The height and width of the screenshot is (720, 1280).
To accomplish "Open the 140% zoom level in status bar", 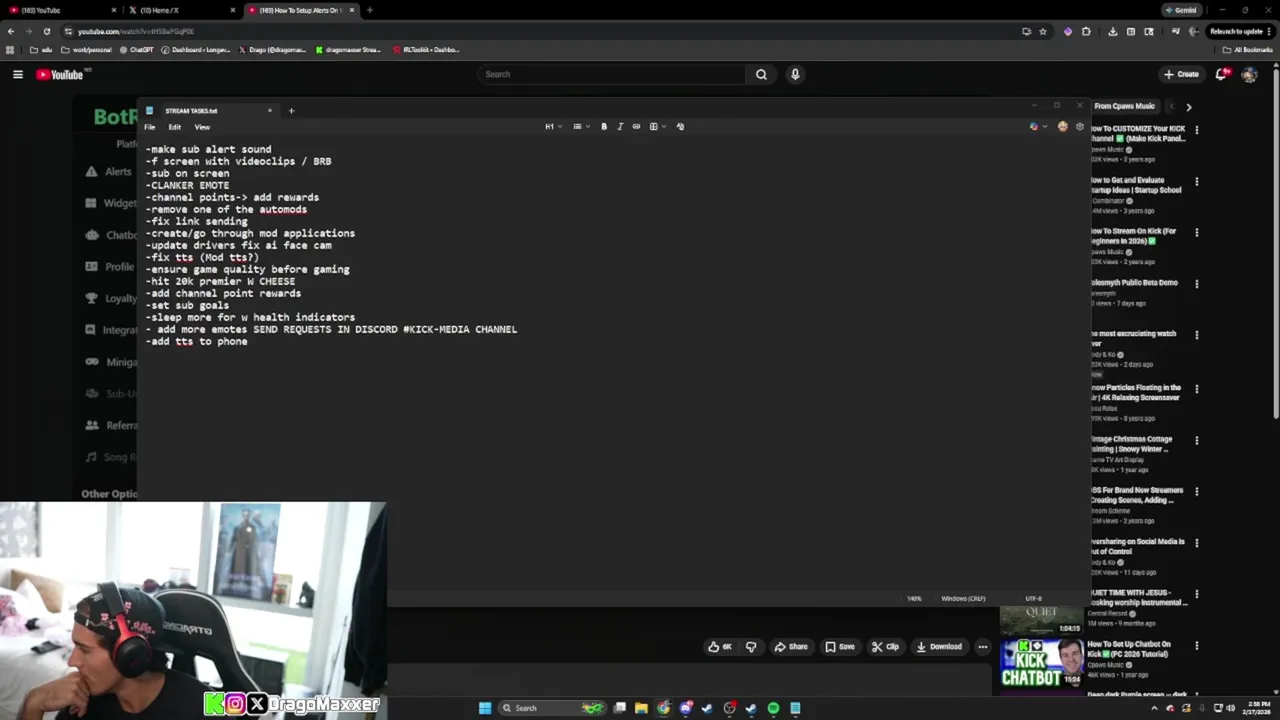I will 914,598.
